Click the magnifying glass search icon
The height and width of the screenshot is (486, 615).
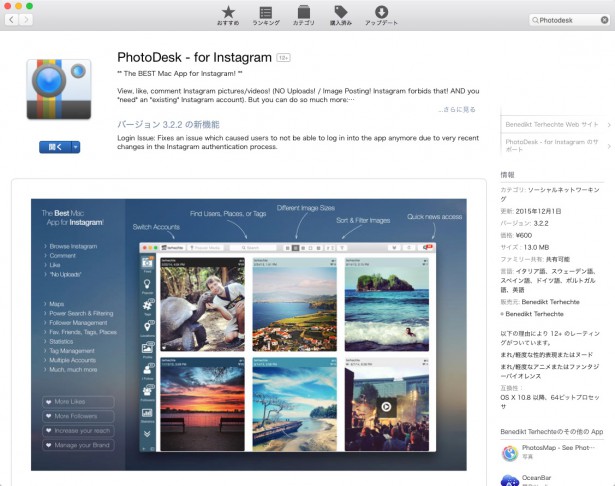(535, 20)
